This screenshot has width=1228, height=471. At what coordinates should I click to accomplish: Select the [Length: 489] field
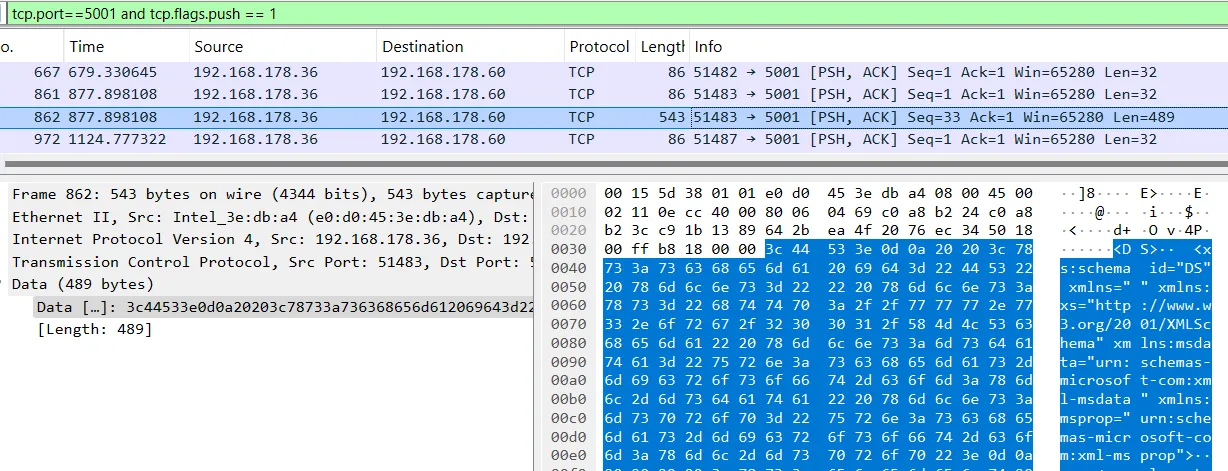[x=94, y=329]
